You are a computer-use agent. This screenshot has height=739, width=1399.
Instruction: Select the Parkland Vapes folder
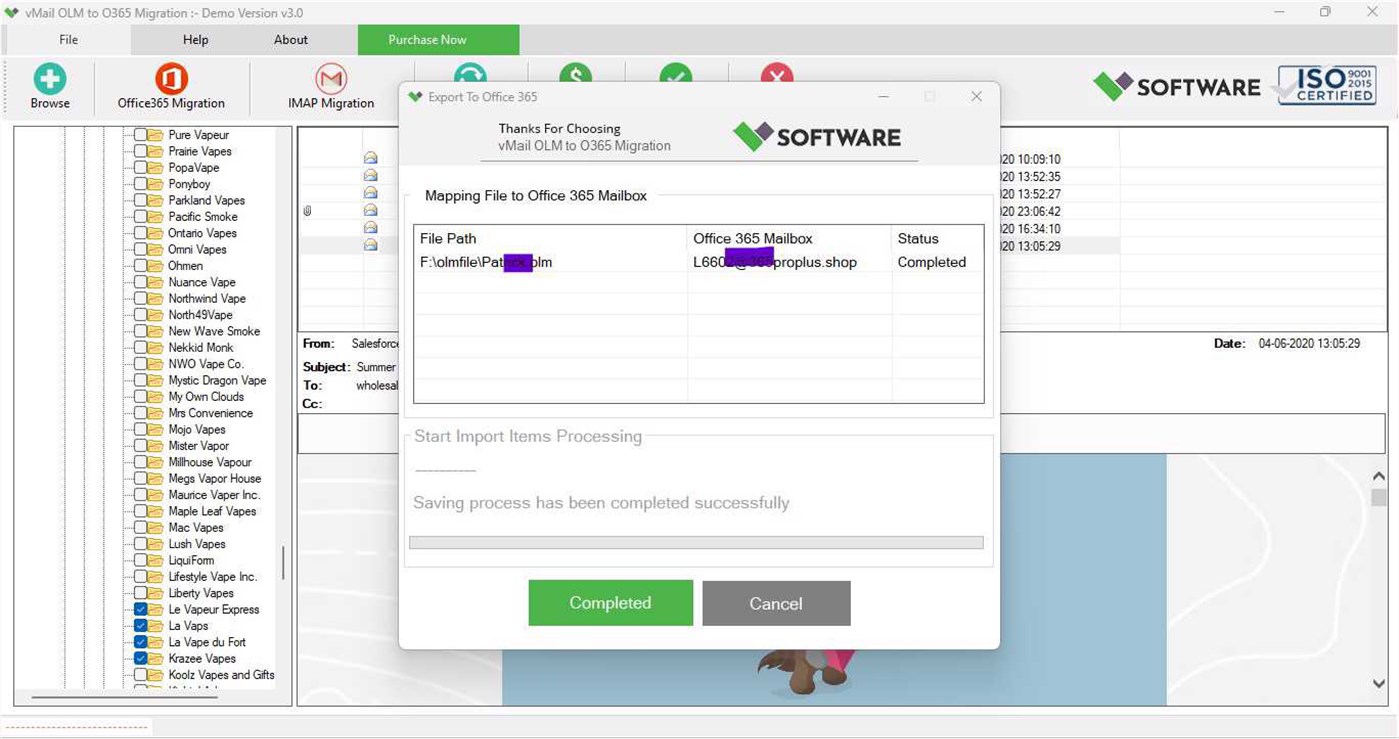[206, 201]
